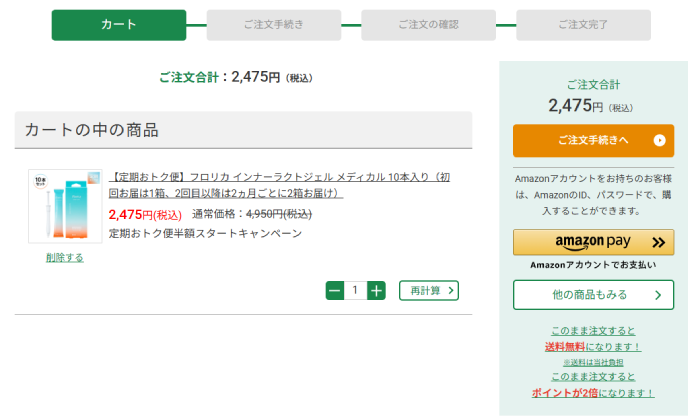This screenshot has width=700, height=420.
Task: Proceed with the orange ご注文手続きへ button
Action: pos(593,141)
